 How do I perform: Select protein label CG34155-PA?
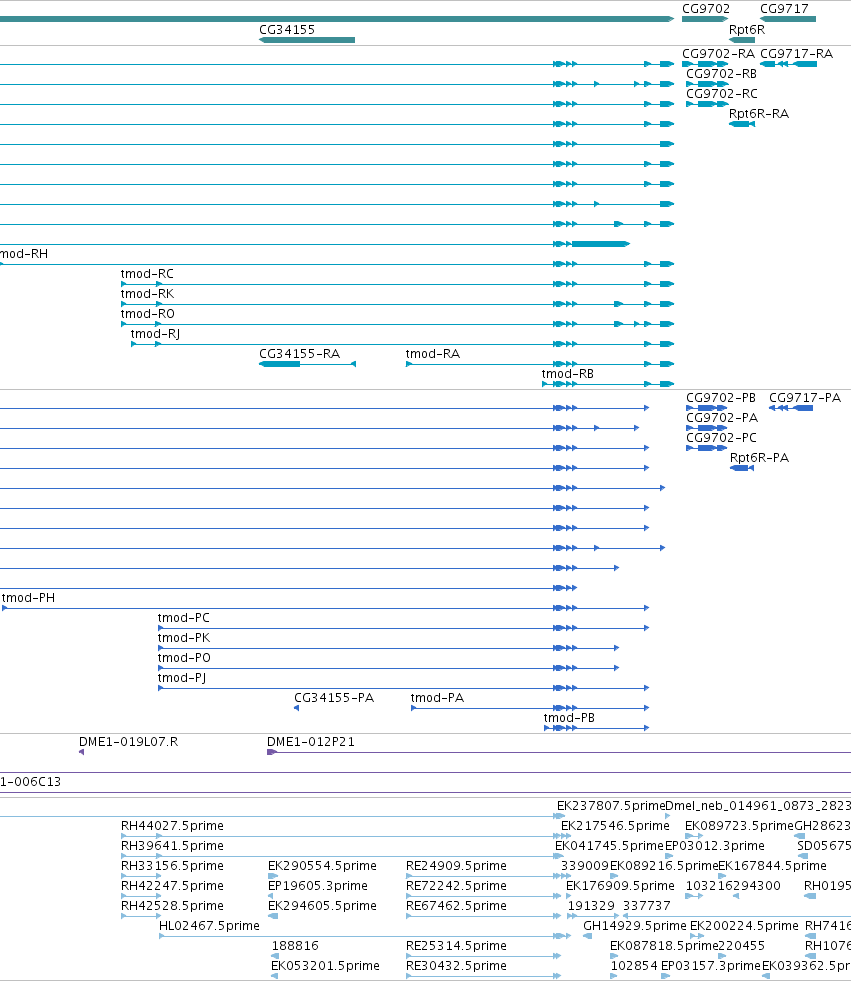pyautogui.click(x=334, y=698)
